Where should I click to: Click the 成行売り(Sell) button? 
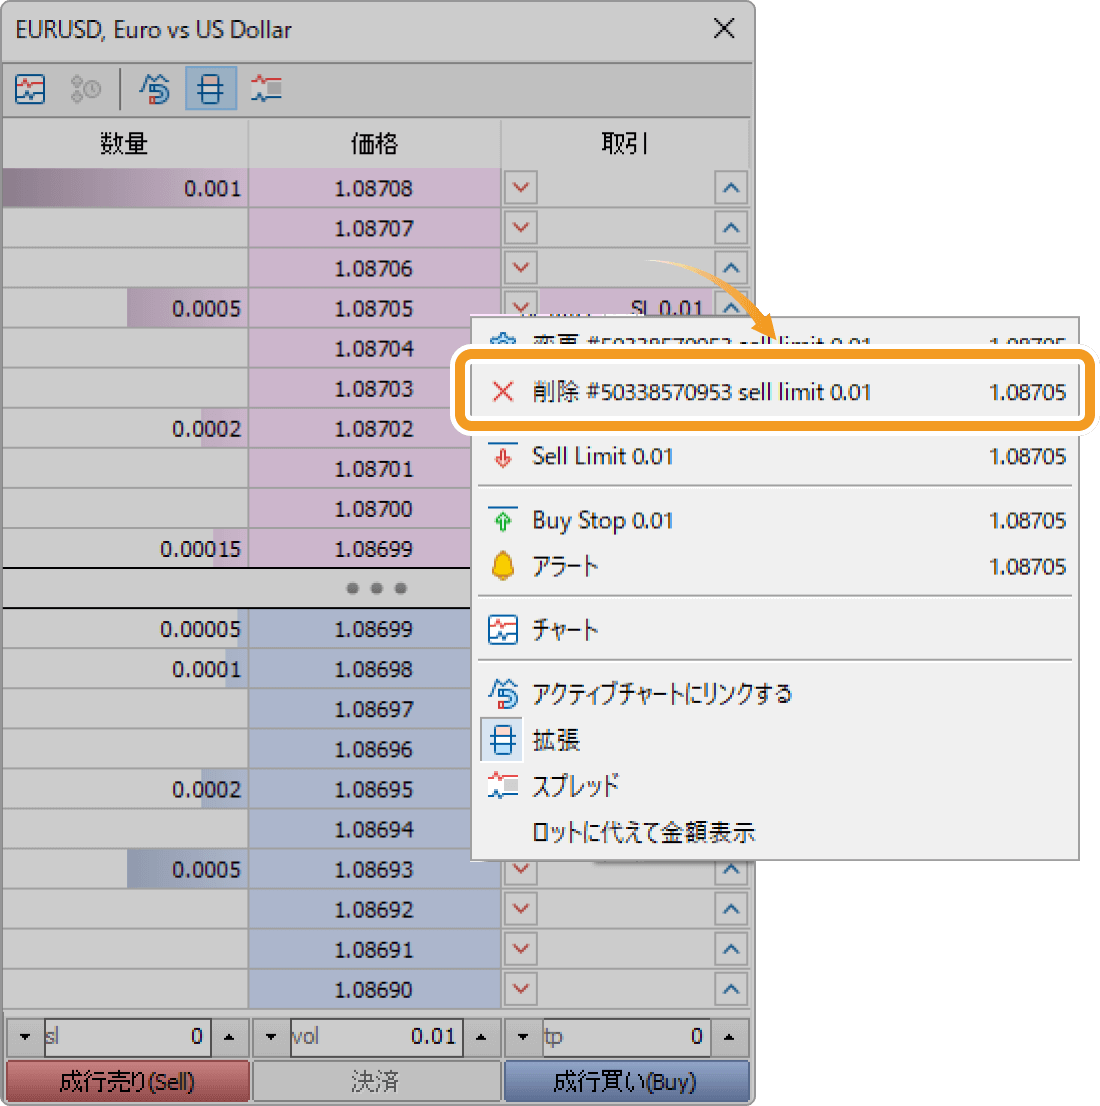point(128,1081)
